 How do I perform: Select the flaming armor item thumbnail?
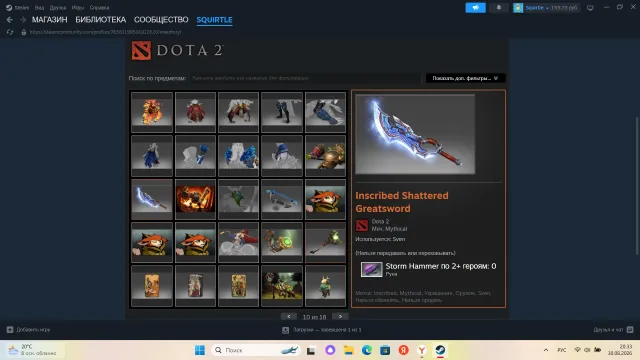point(152,112)
